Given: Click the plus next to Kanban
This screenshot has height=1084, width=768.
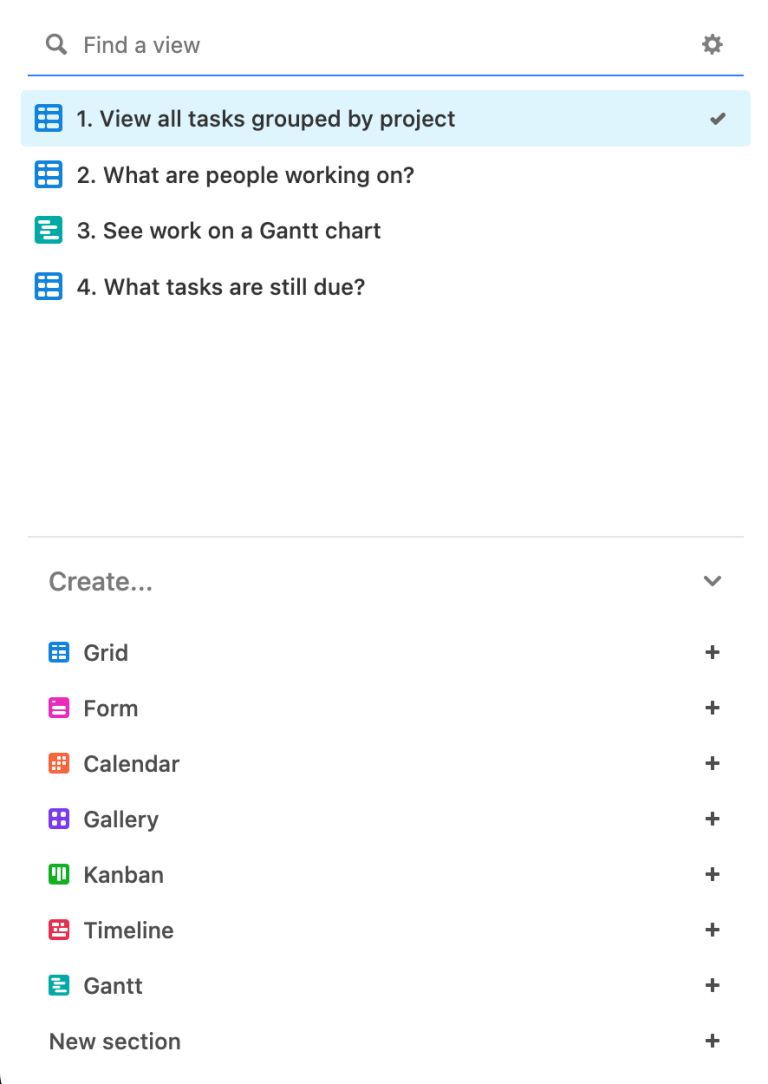Looking at the screenshot, I should (x=712, y=874).
